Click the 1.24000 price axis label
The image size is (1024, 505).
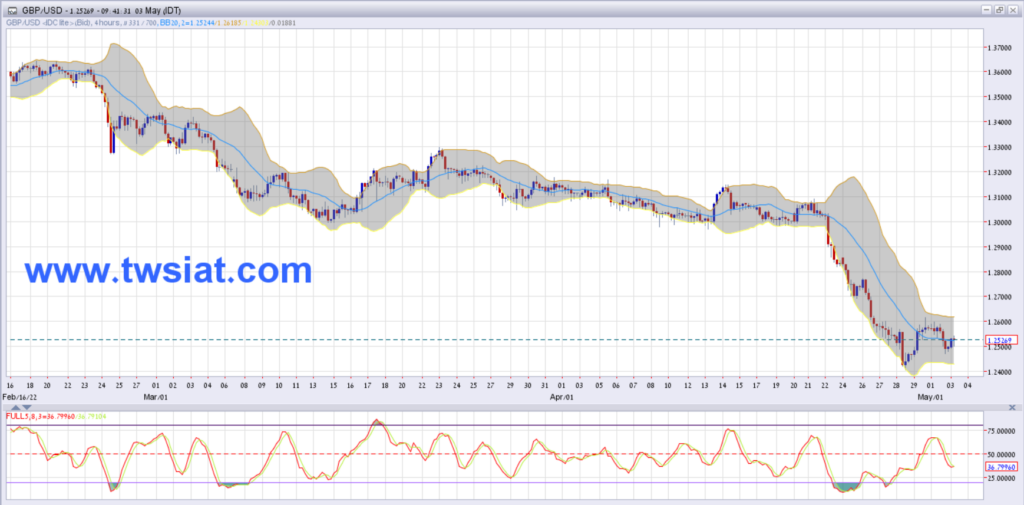click(998, 372)
